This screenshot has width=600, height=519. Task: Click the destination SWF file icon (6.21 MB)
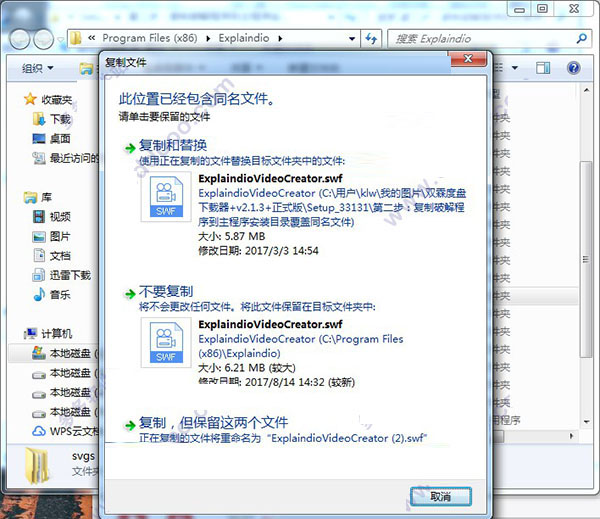click(166, 342)
